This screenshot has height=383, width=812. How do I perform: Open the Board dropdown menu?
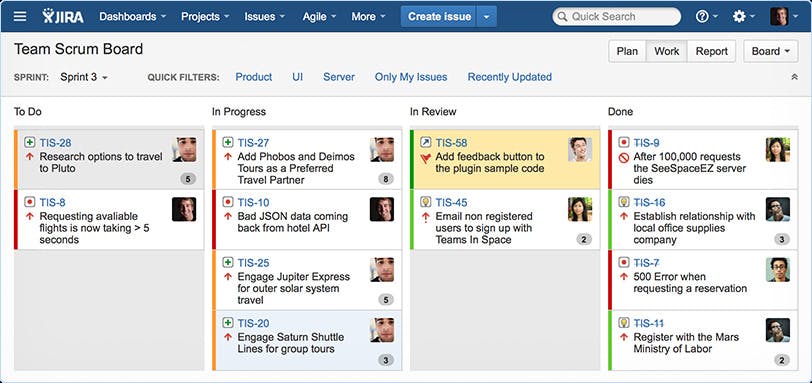click(x=771, y=51)
